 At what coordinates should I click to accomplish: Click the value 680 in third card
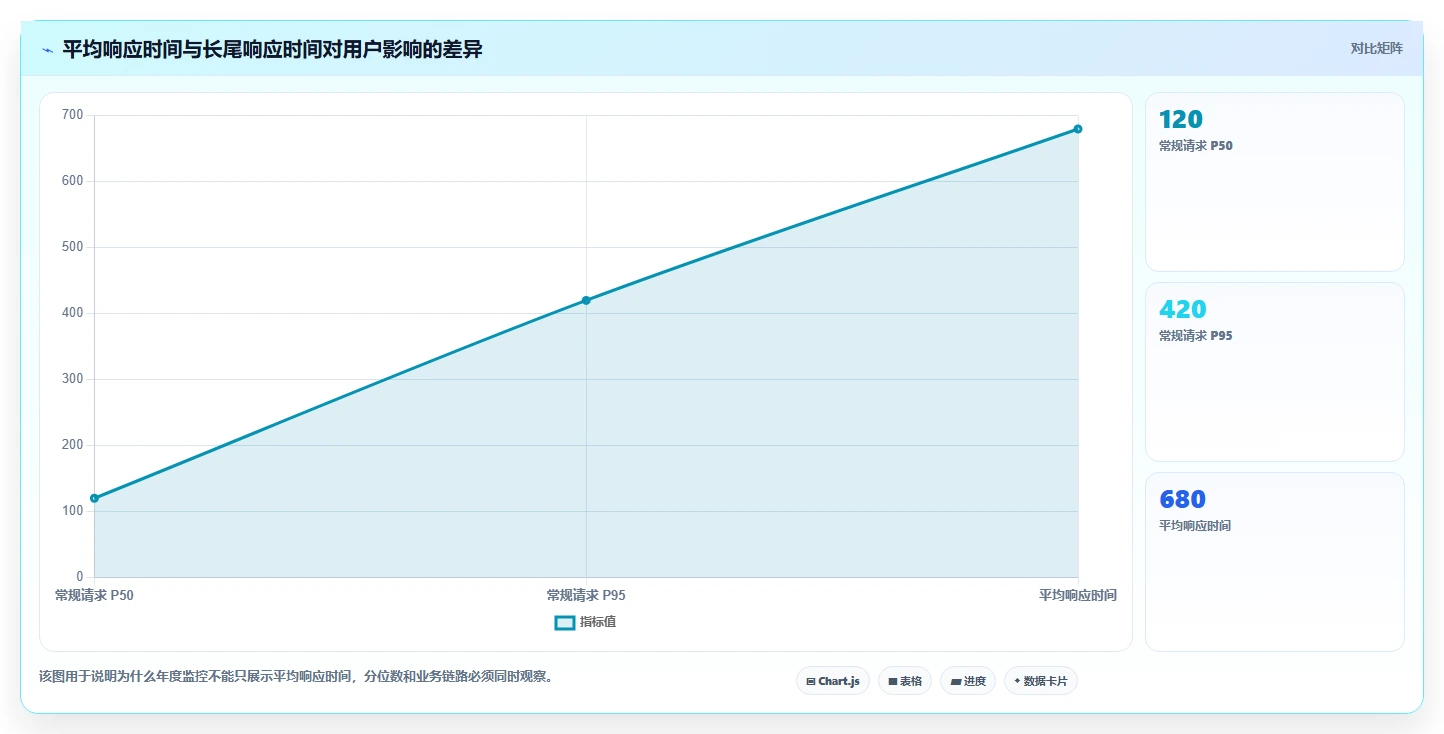(1183, 499)
